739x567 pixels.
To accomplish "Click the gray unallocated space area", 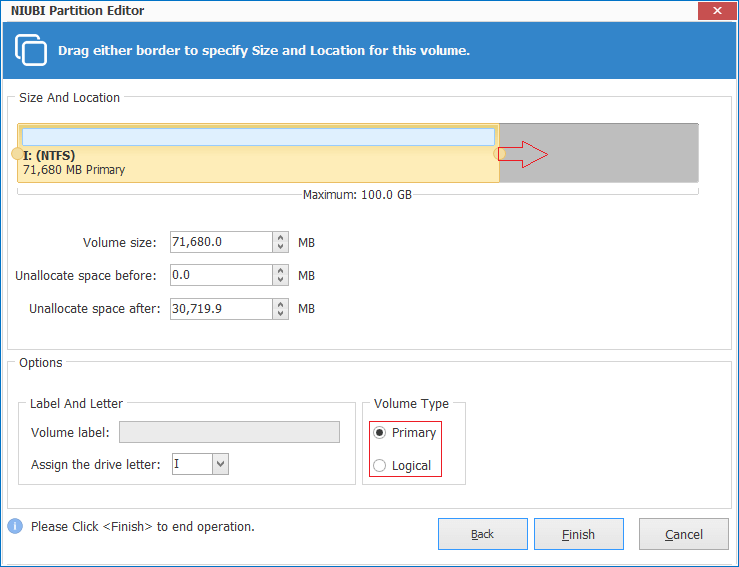I will (x=620, y=153).
